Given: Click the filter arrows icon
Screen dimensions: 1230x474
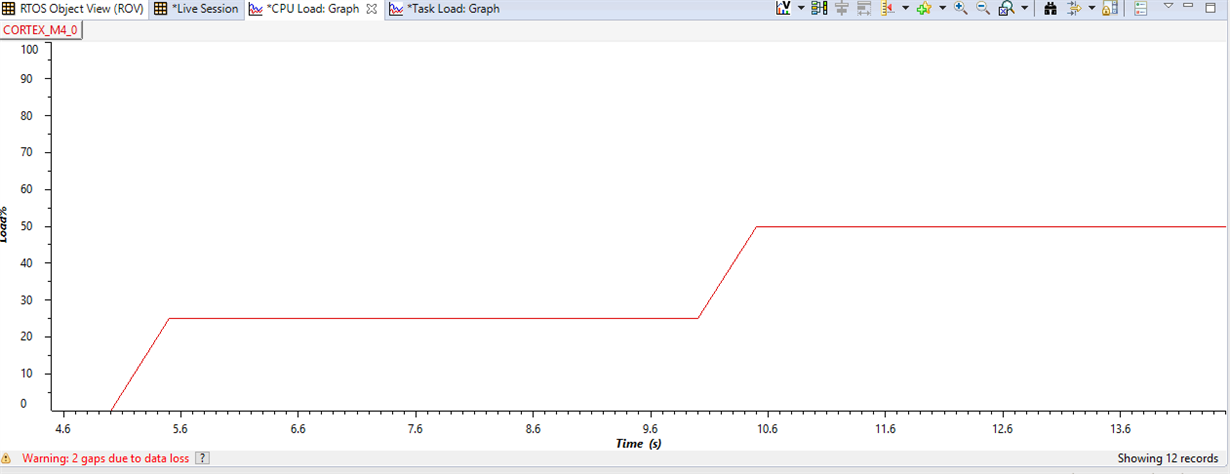Looking at the screenshot, I should click(x=1074, y=8).
